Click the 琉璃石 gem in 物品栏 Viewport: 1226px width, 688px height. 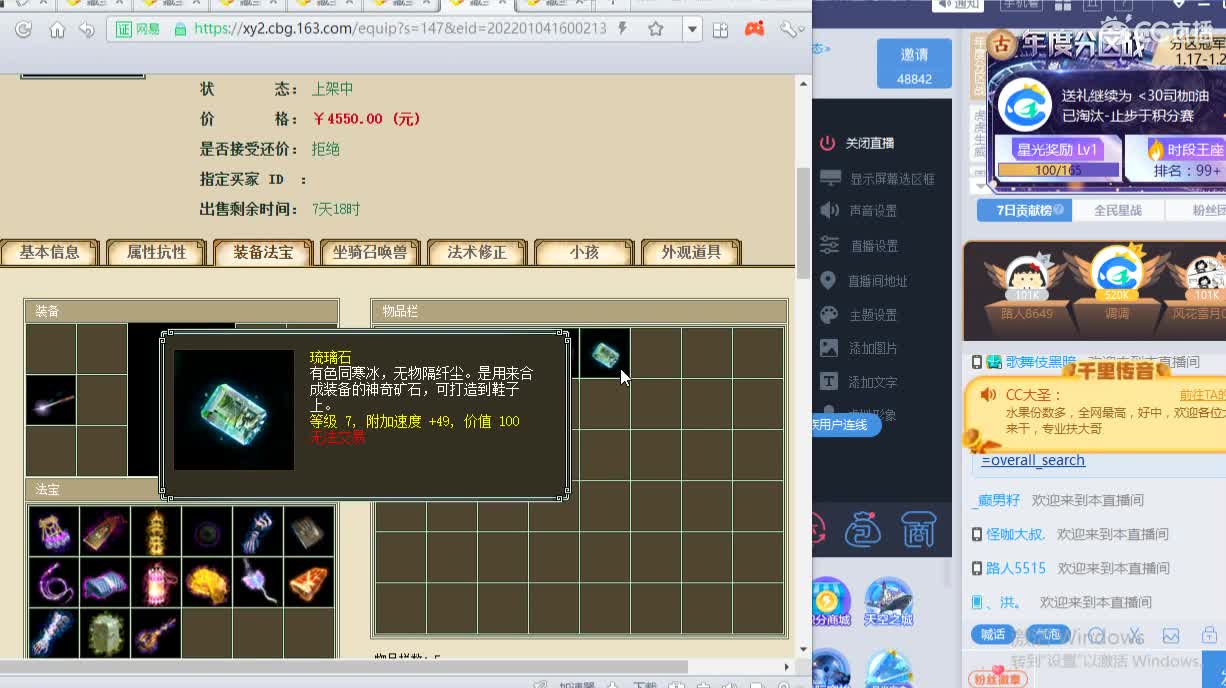605,353
